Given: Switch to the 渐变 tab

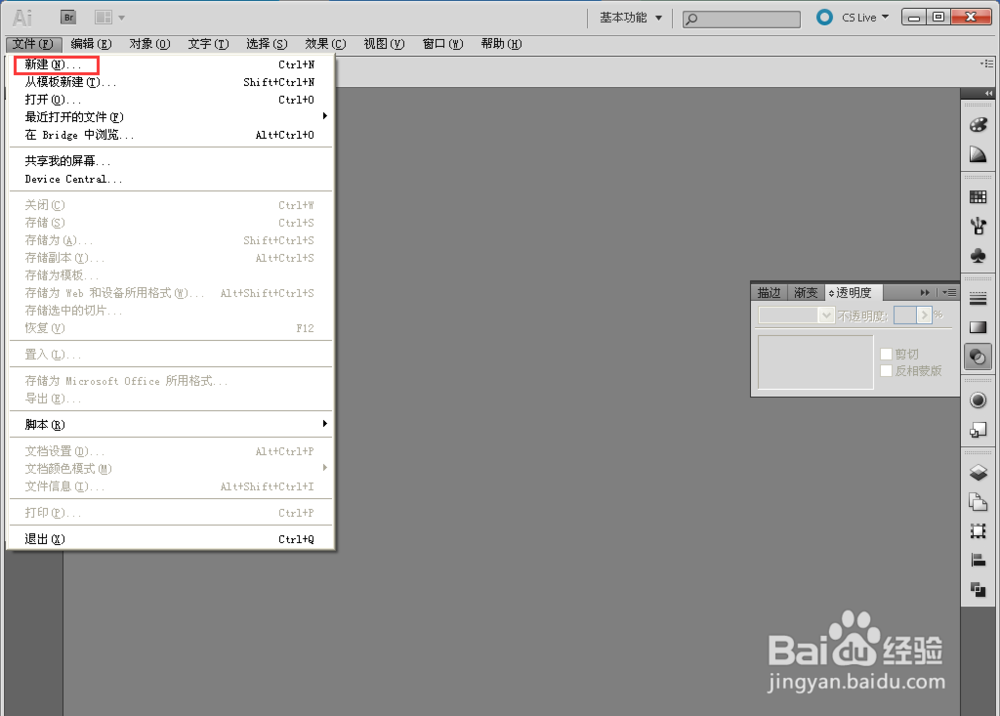Looking at the screenshot, I should pyautogui.click(x=805, y=293).
